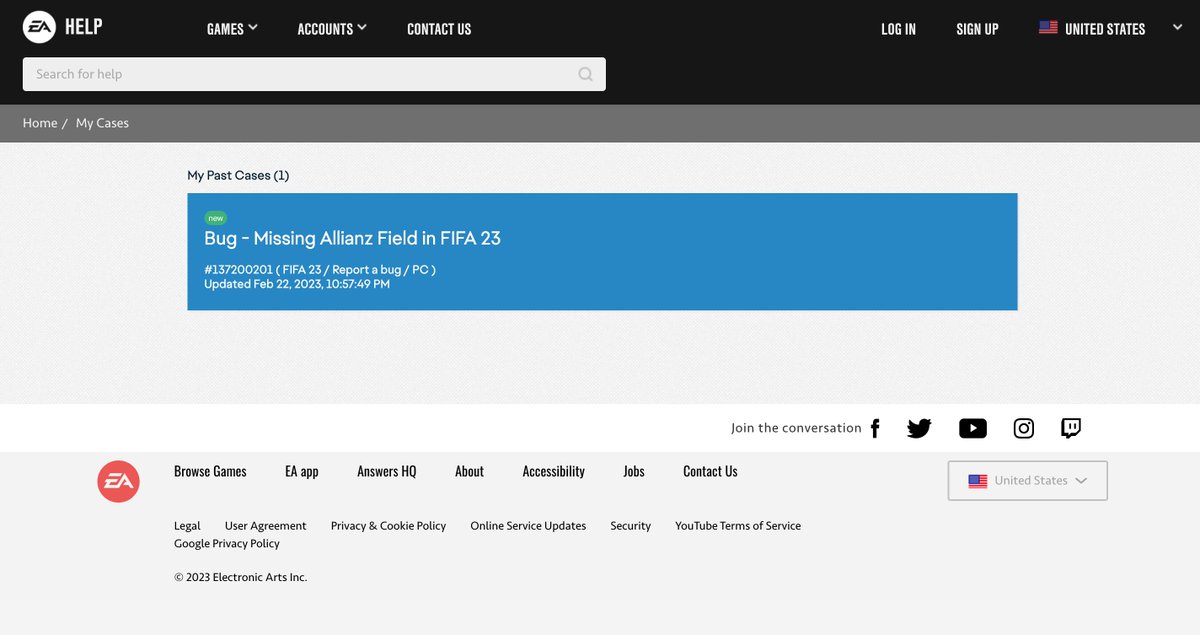Screen dimensions: 1200x635
Task: Open Browse Games footer link
Action: 210,471
